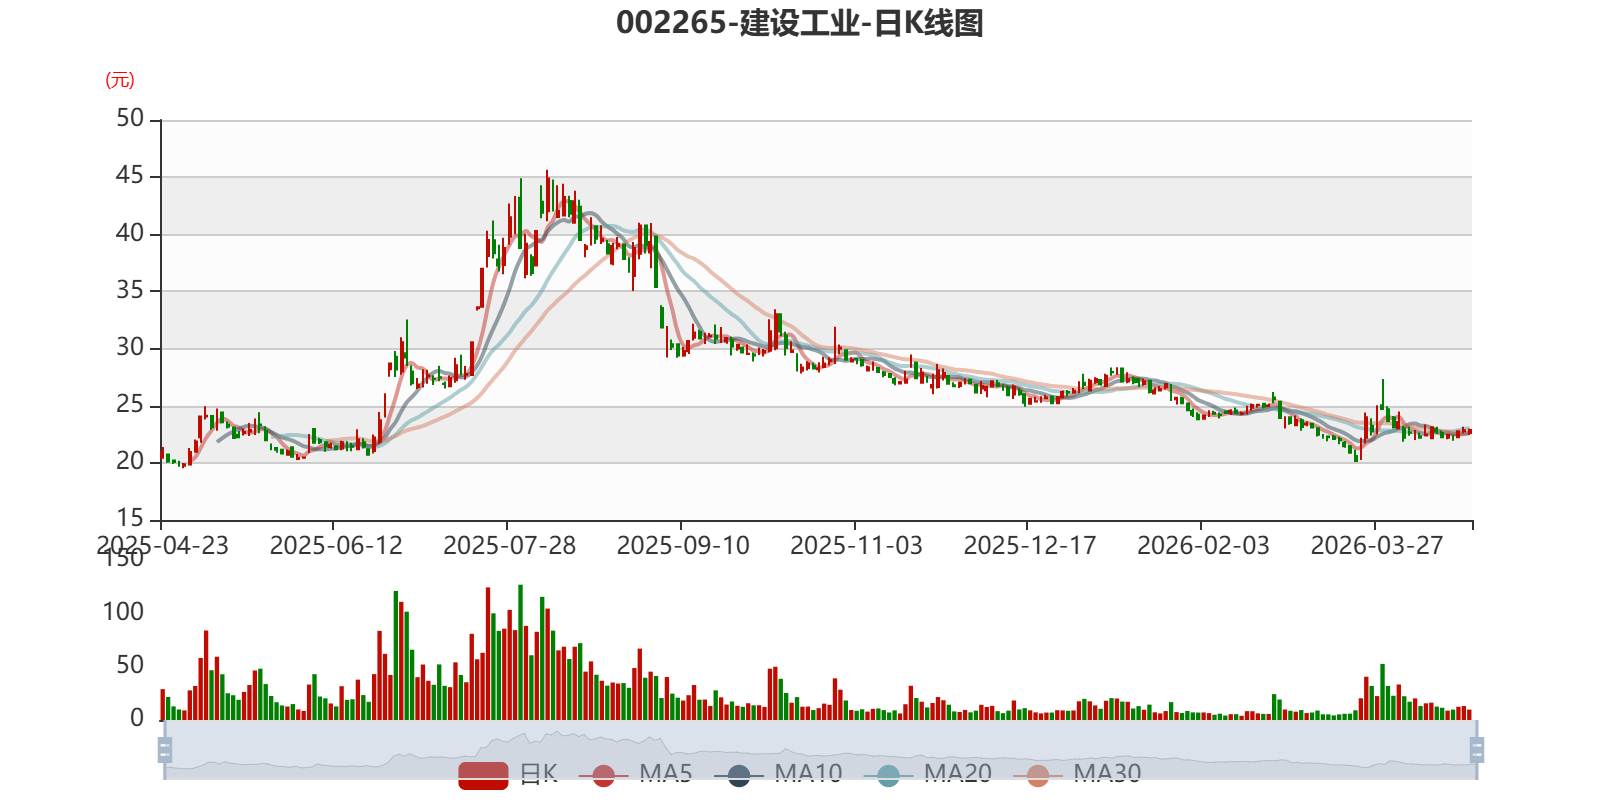Image resolution: width=1600 pixels, height=800 pixels.
Task: Click the 100 volume axis label
Action: tap(123, 611)
